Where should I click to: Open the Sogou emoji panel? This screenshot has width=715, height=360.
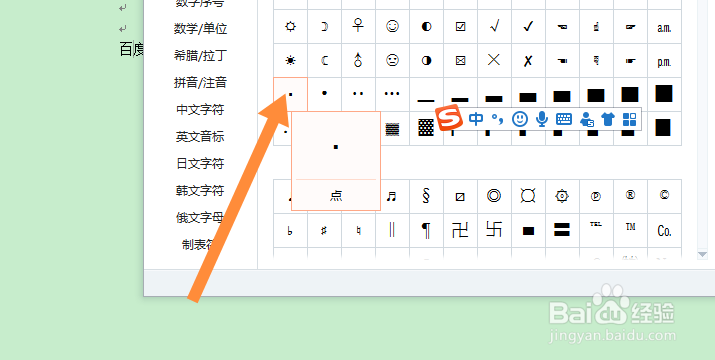(520, 119)
